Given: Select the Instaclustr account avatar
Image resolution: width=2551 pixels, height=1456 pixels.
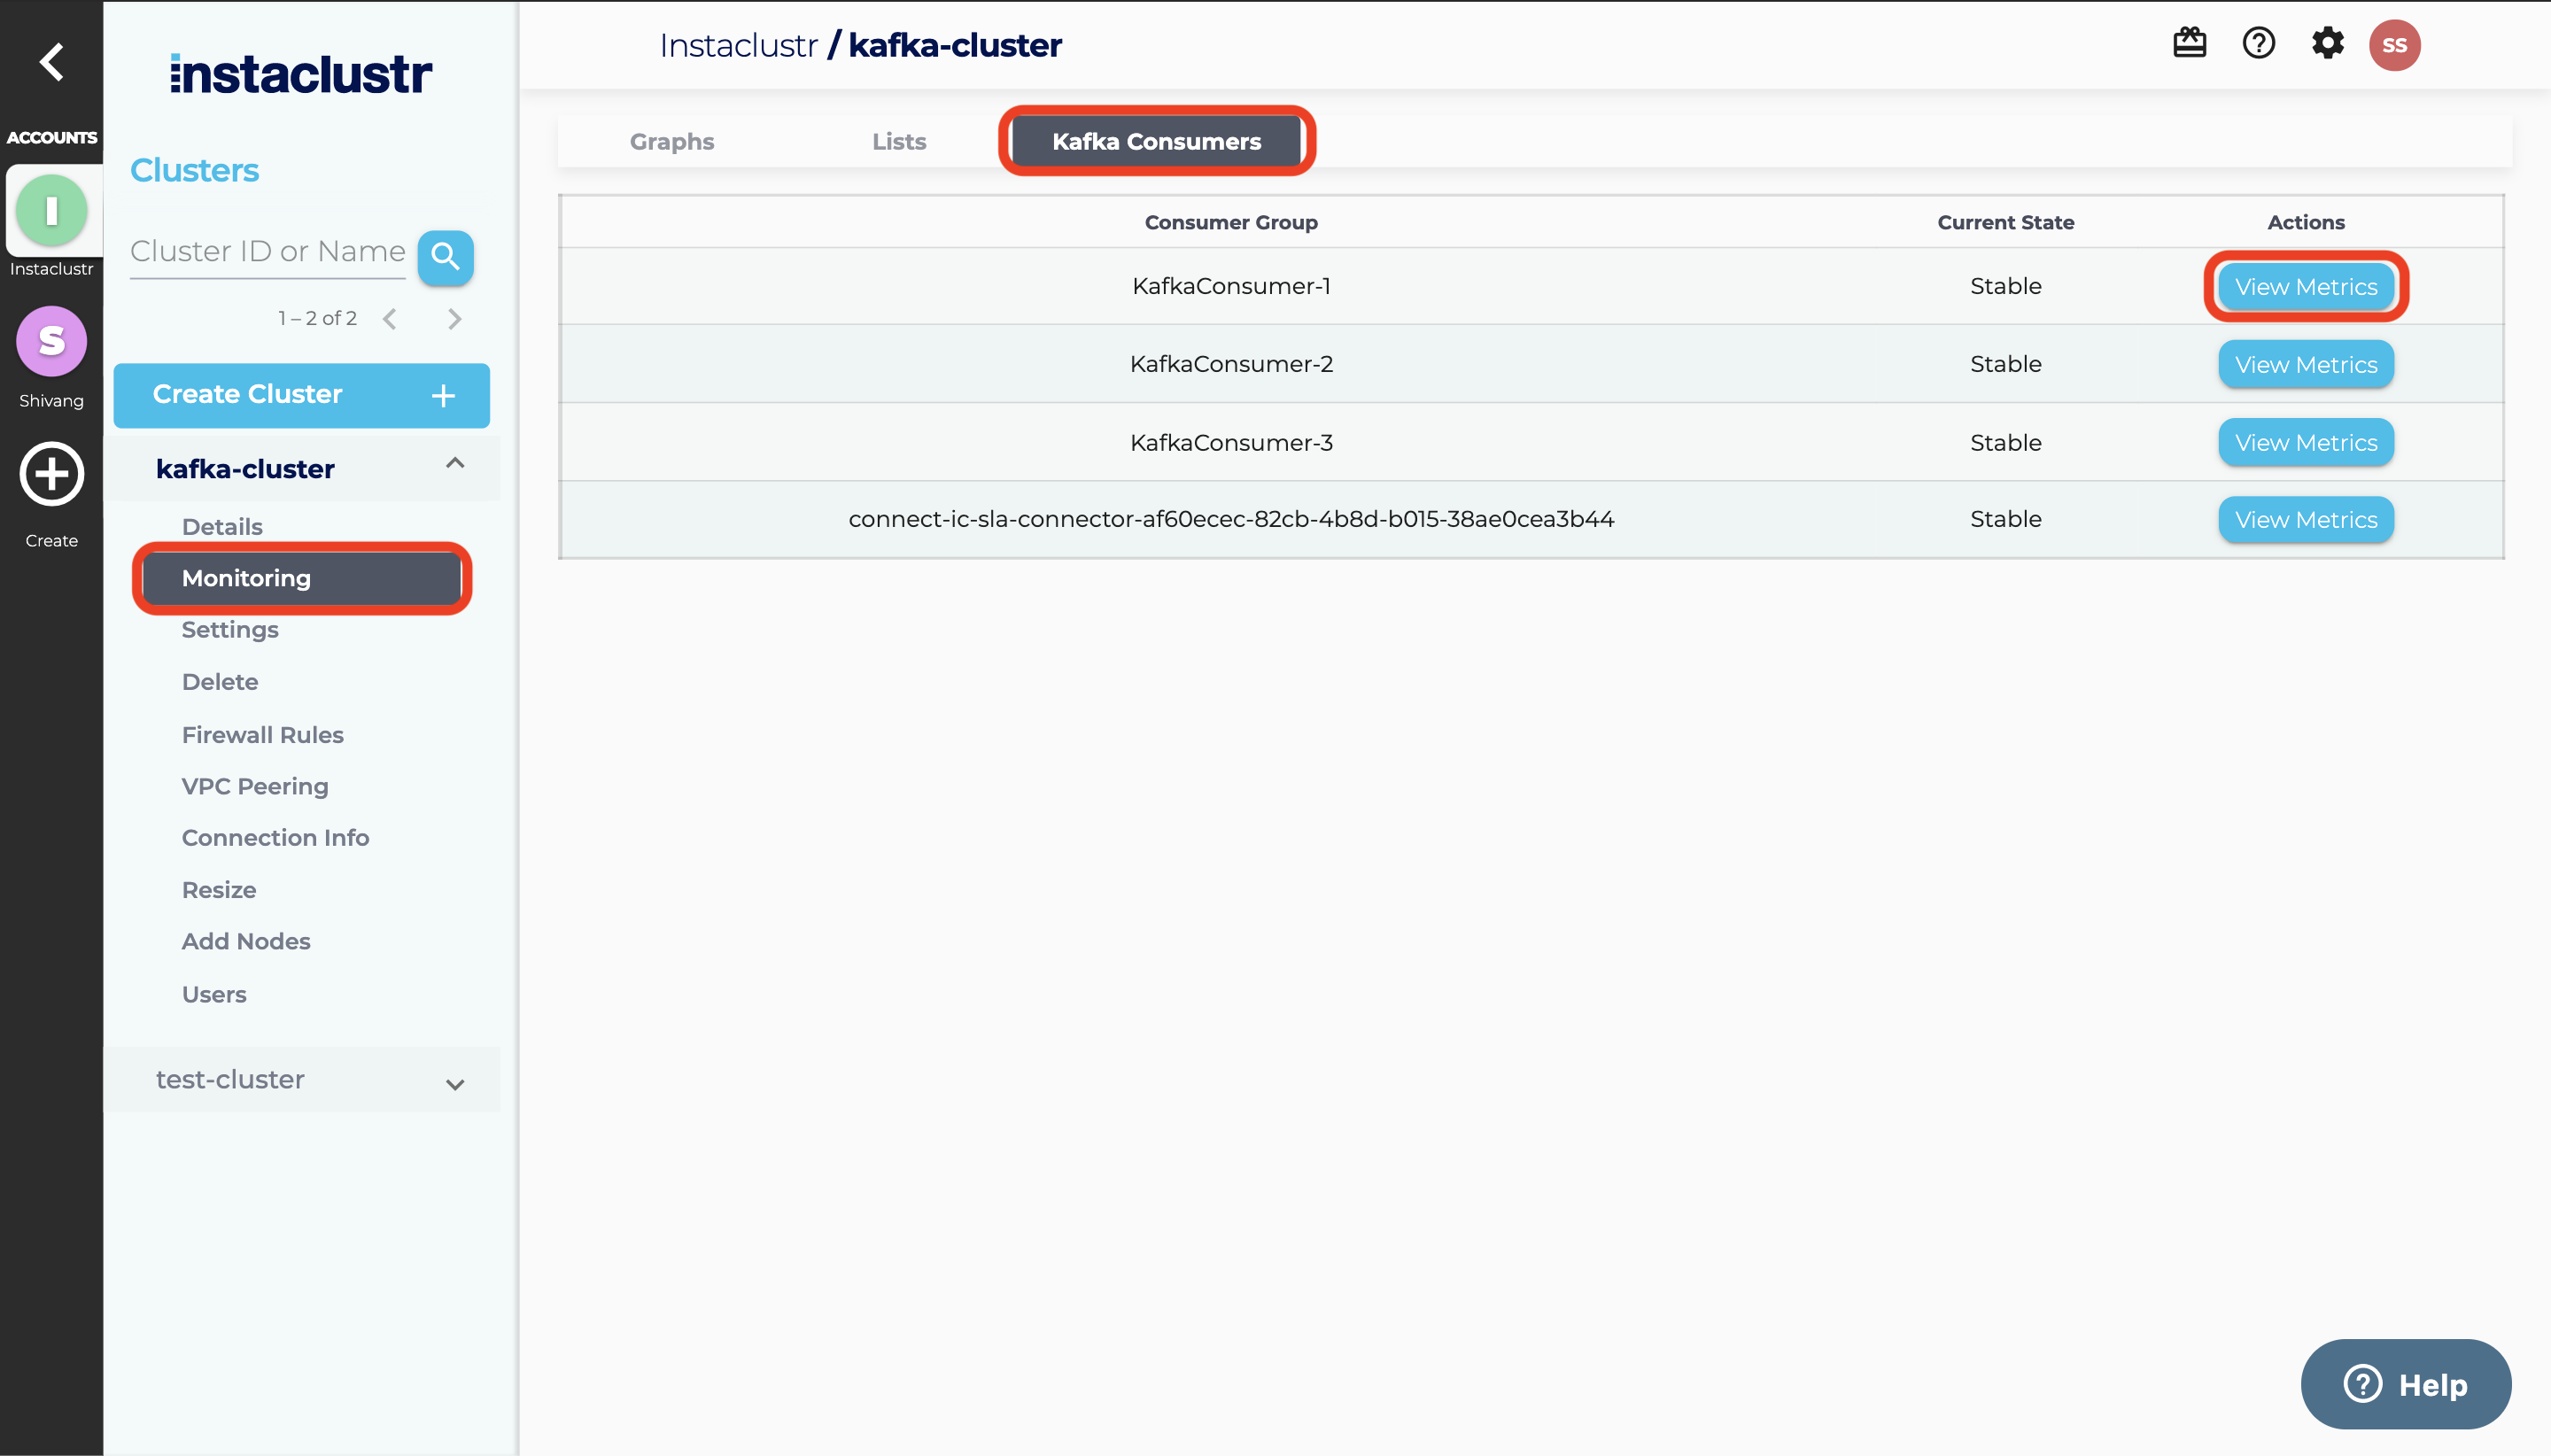Looking at the screenshot, I should (x=51, y=211).
